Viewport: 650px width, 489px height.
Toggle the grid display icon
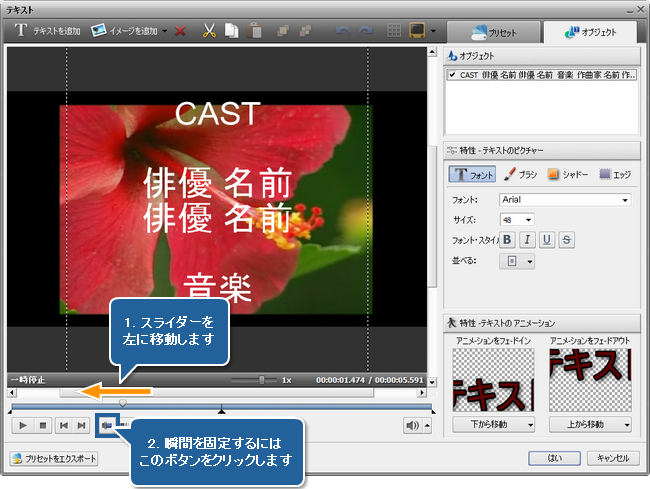(393, 31)
